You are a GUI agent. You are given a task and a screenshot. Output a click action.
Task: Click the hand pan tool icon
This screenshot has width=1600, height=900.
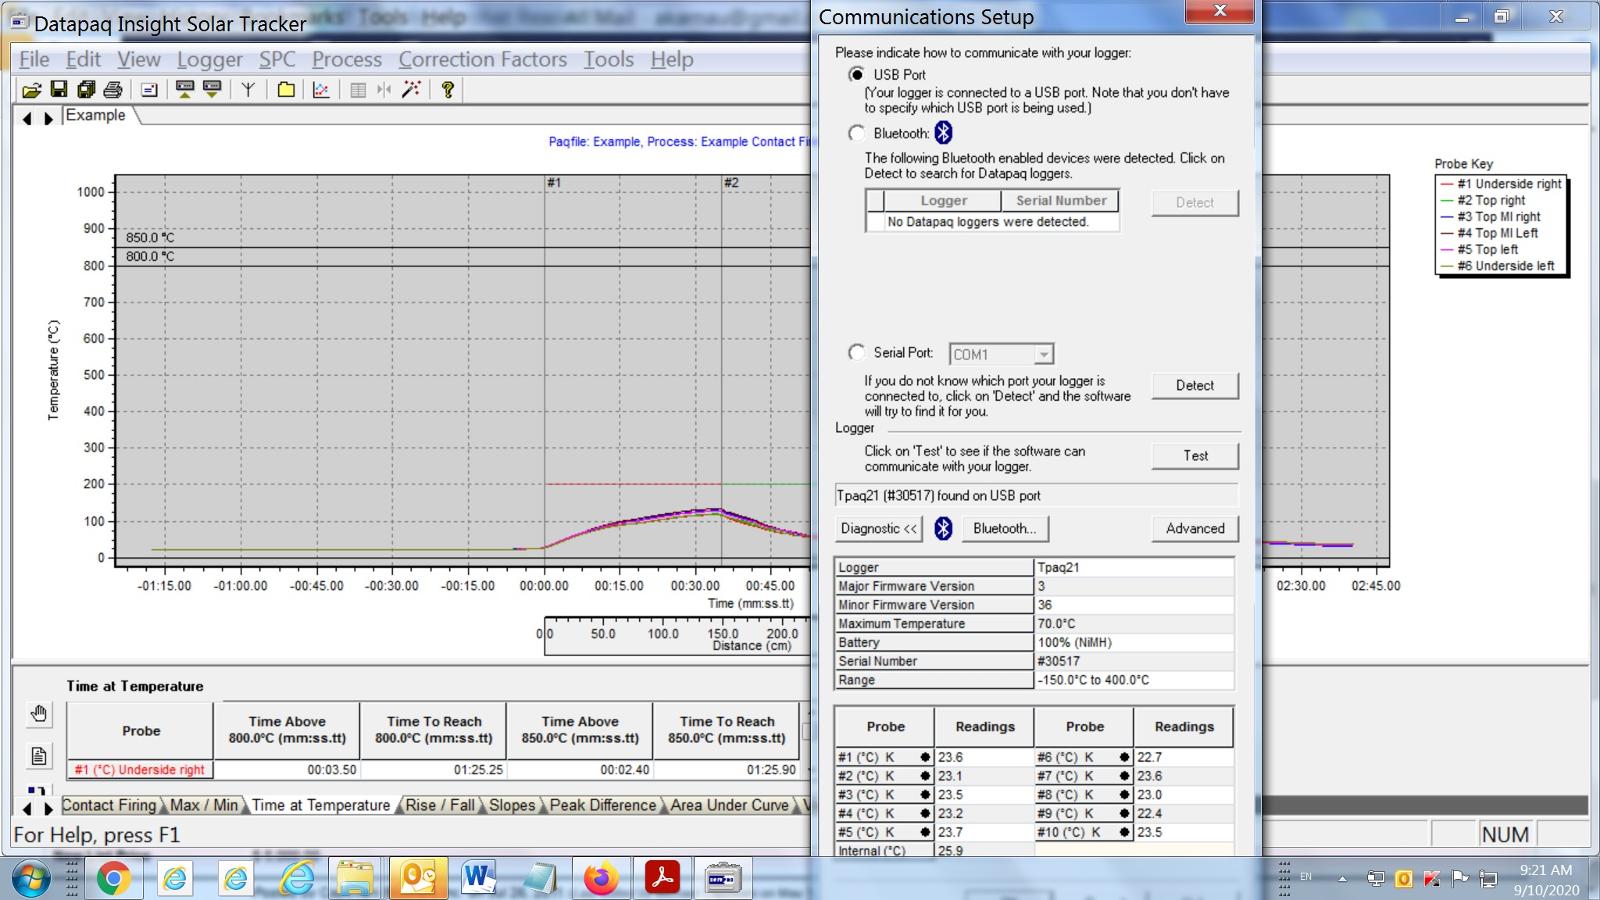pyautogui.click(x=39, y=714)
